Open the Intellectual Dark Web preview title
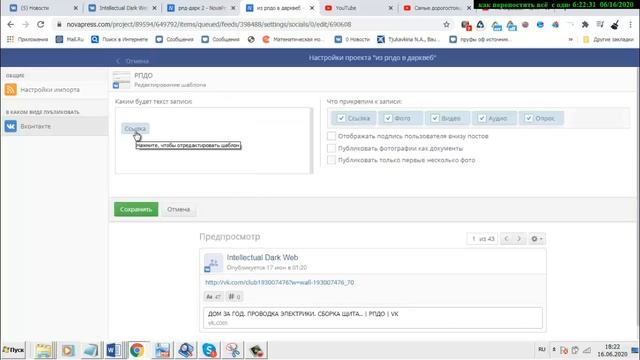This screenshot has height=360, width=640. click(262, 258)
